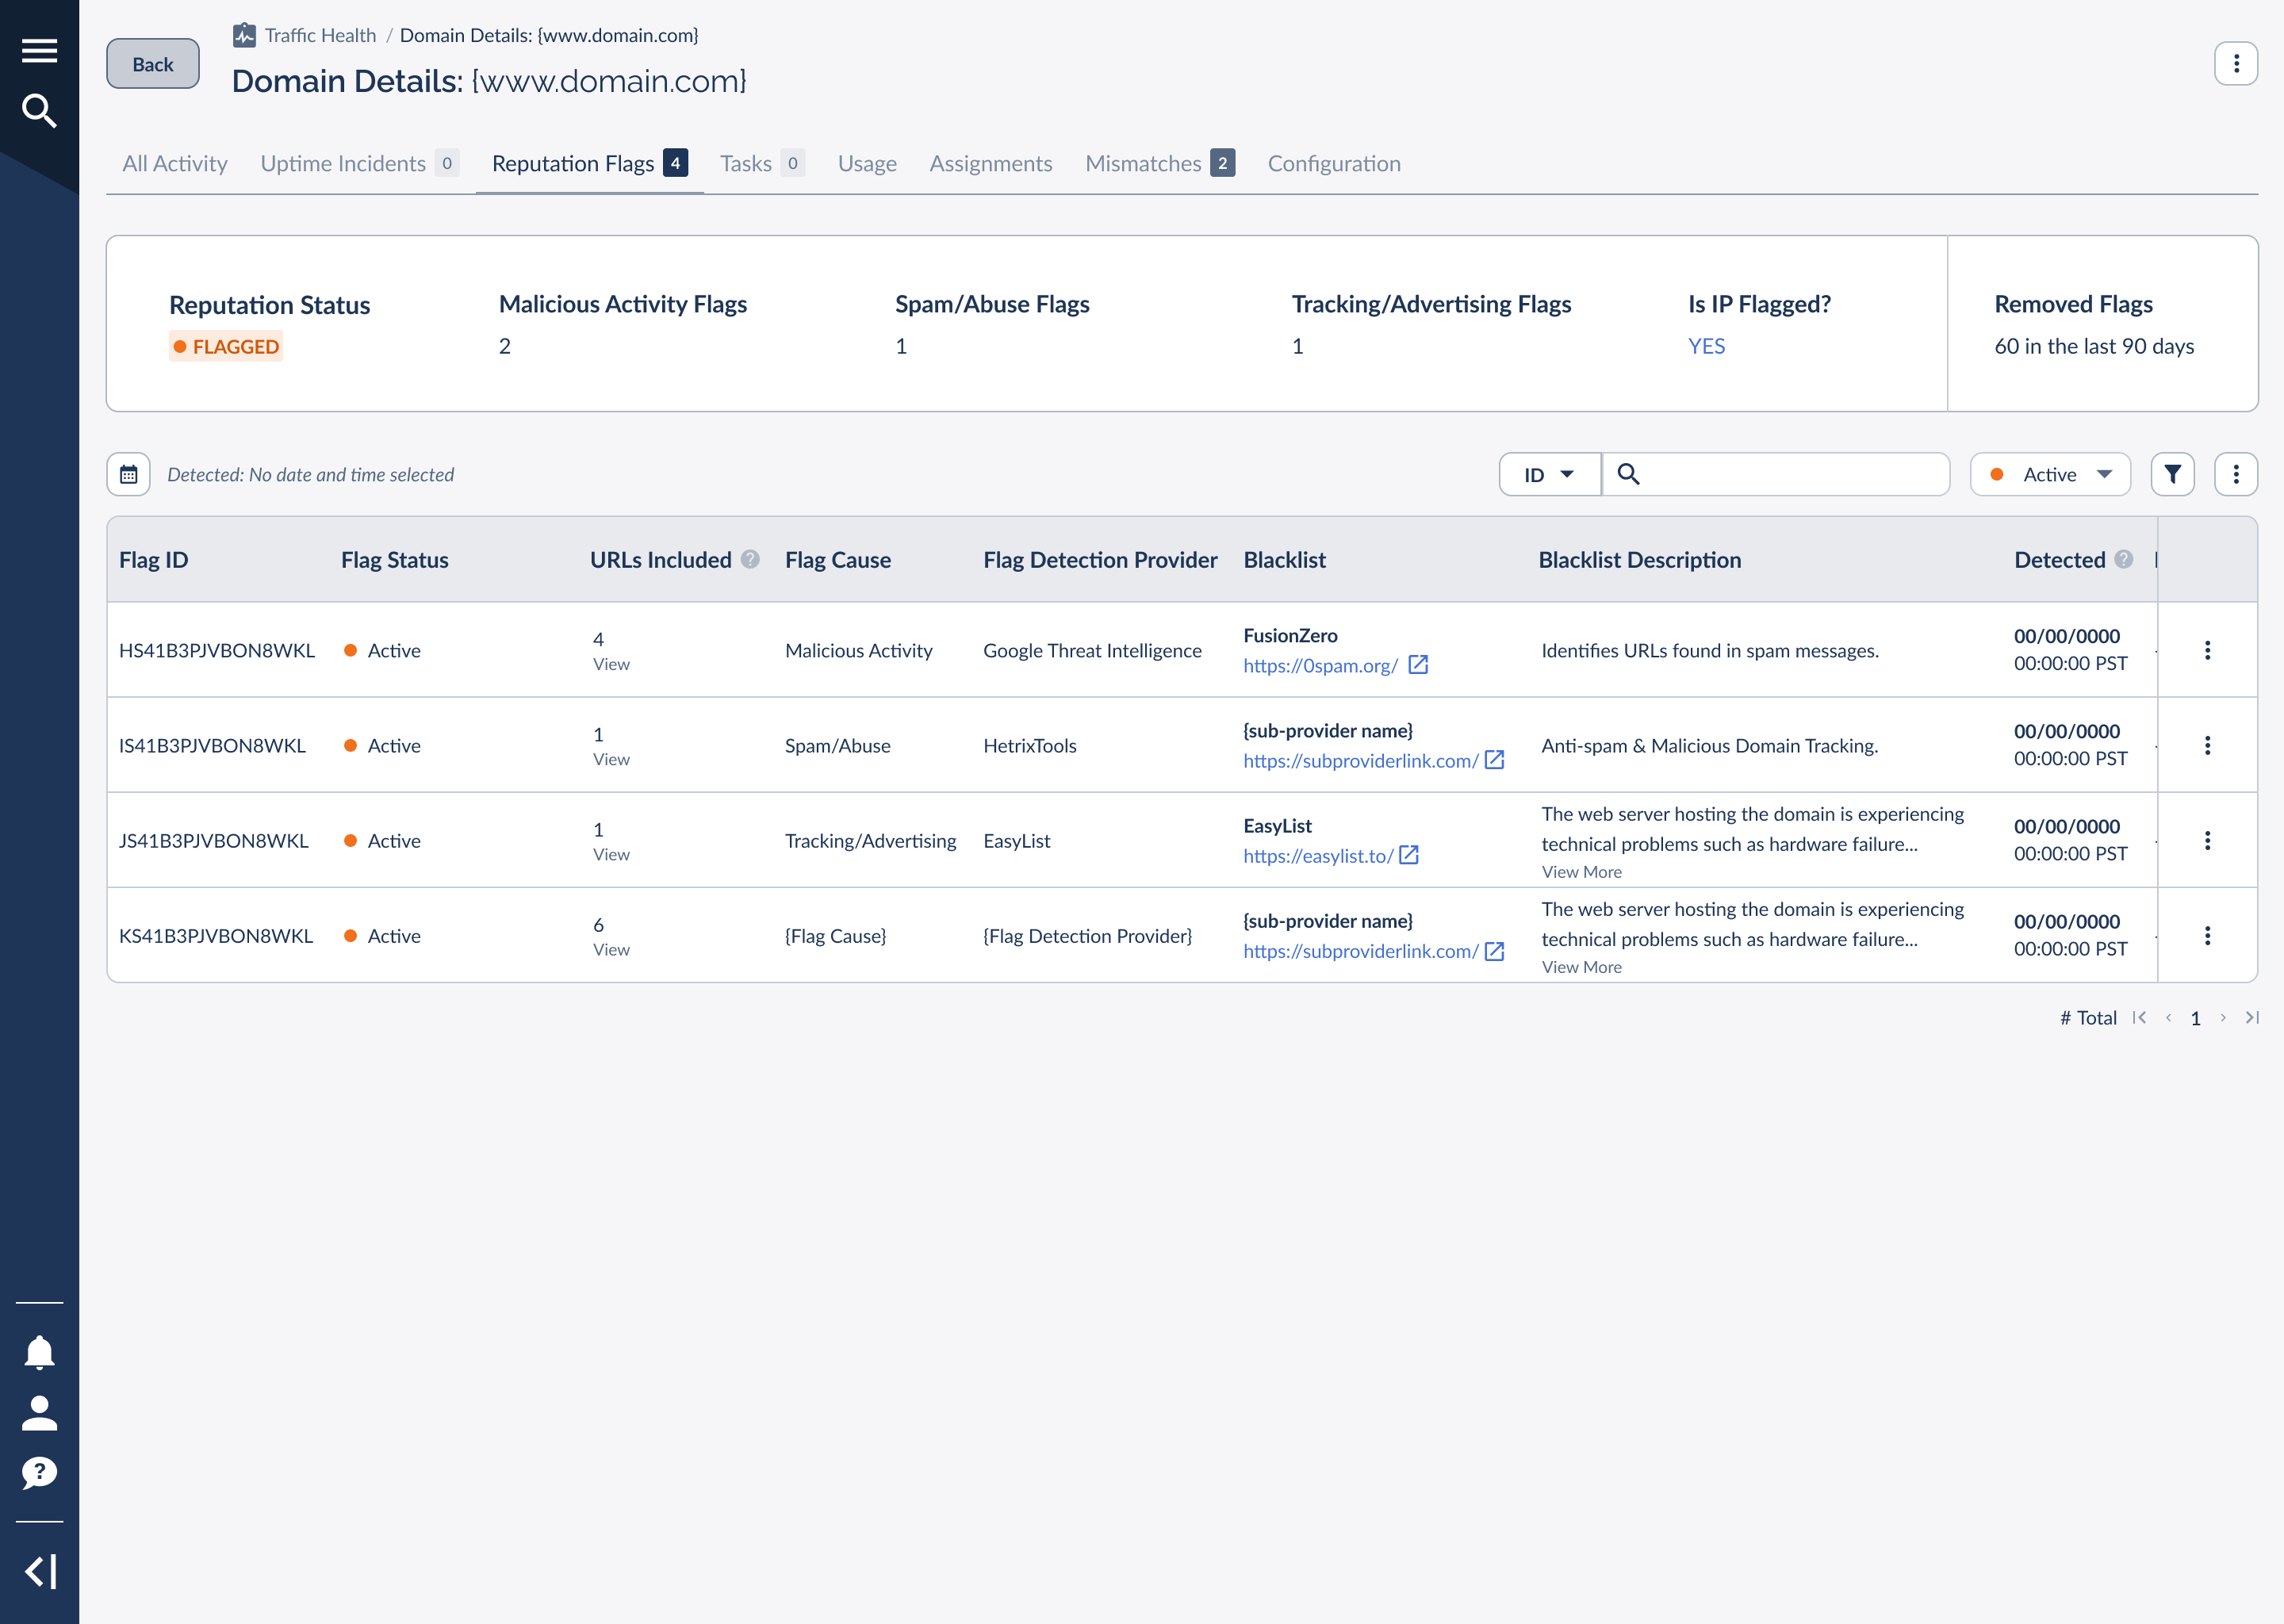This screenshot has width=2284, height=1624.
Task: Open https://0spam.org/ link
Action: click(x=1320, y=665)
